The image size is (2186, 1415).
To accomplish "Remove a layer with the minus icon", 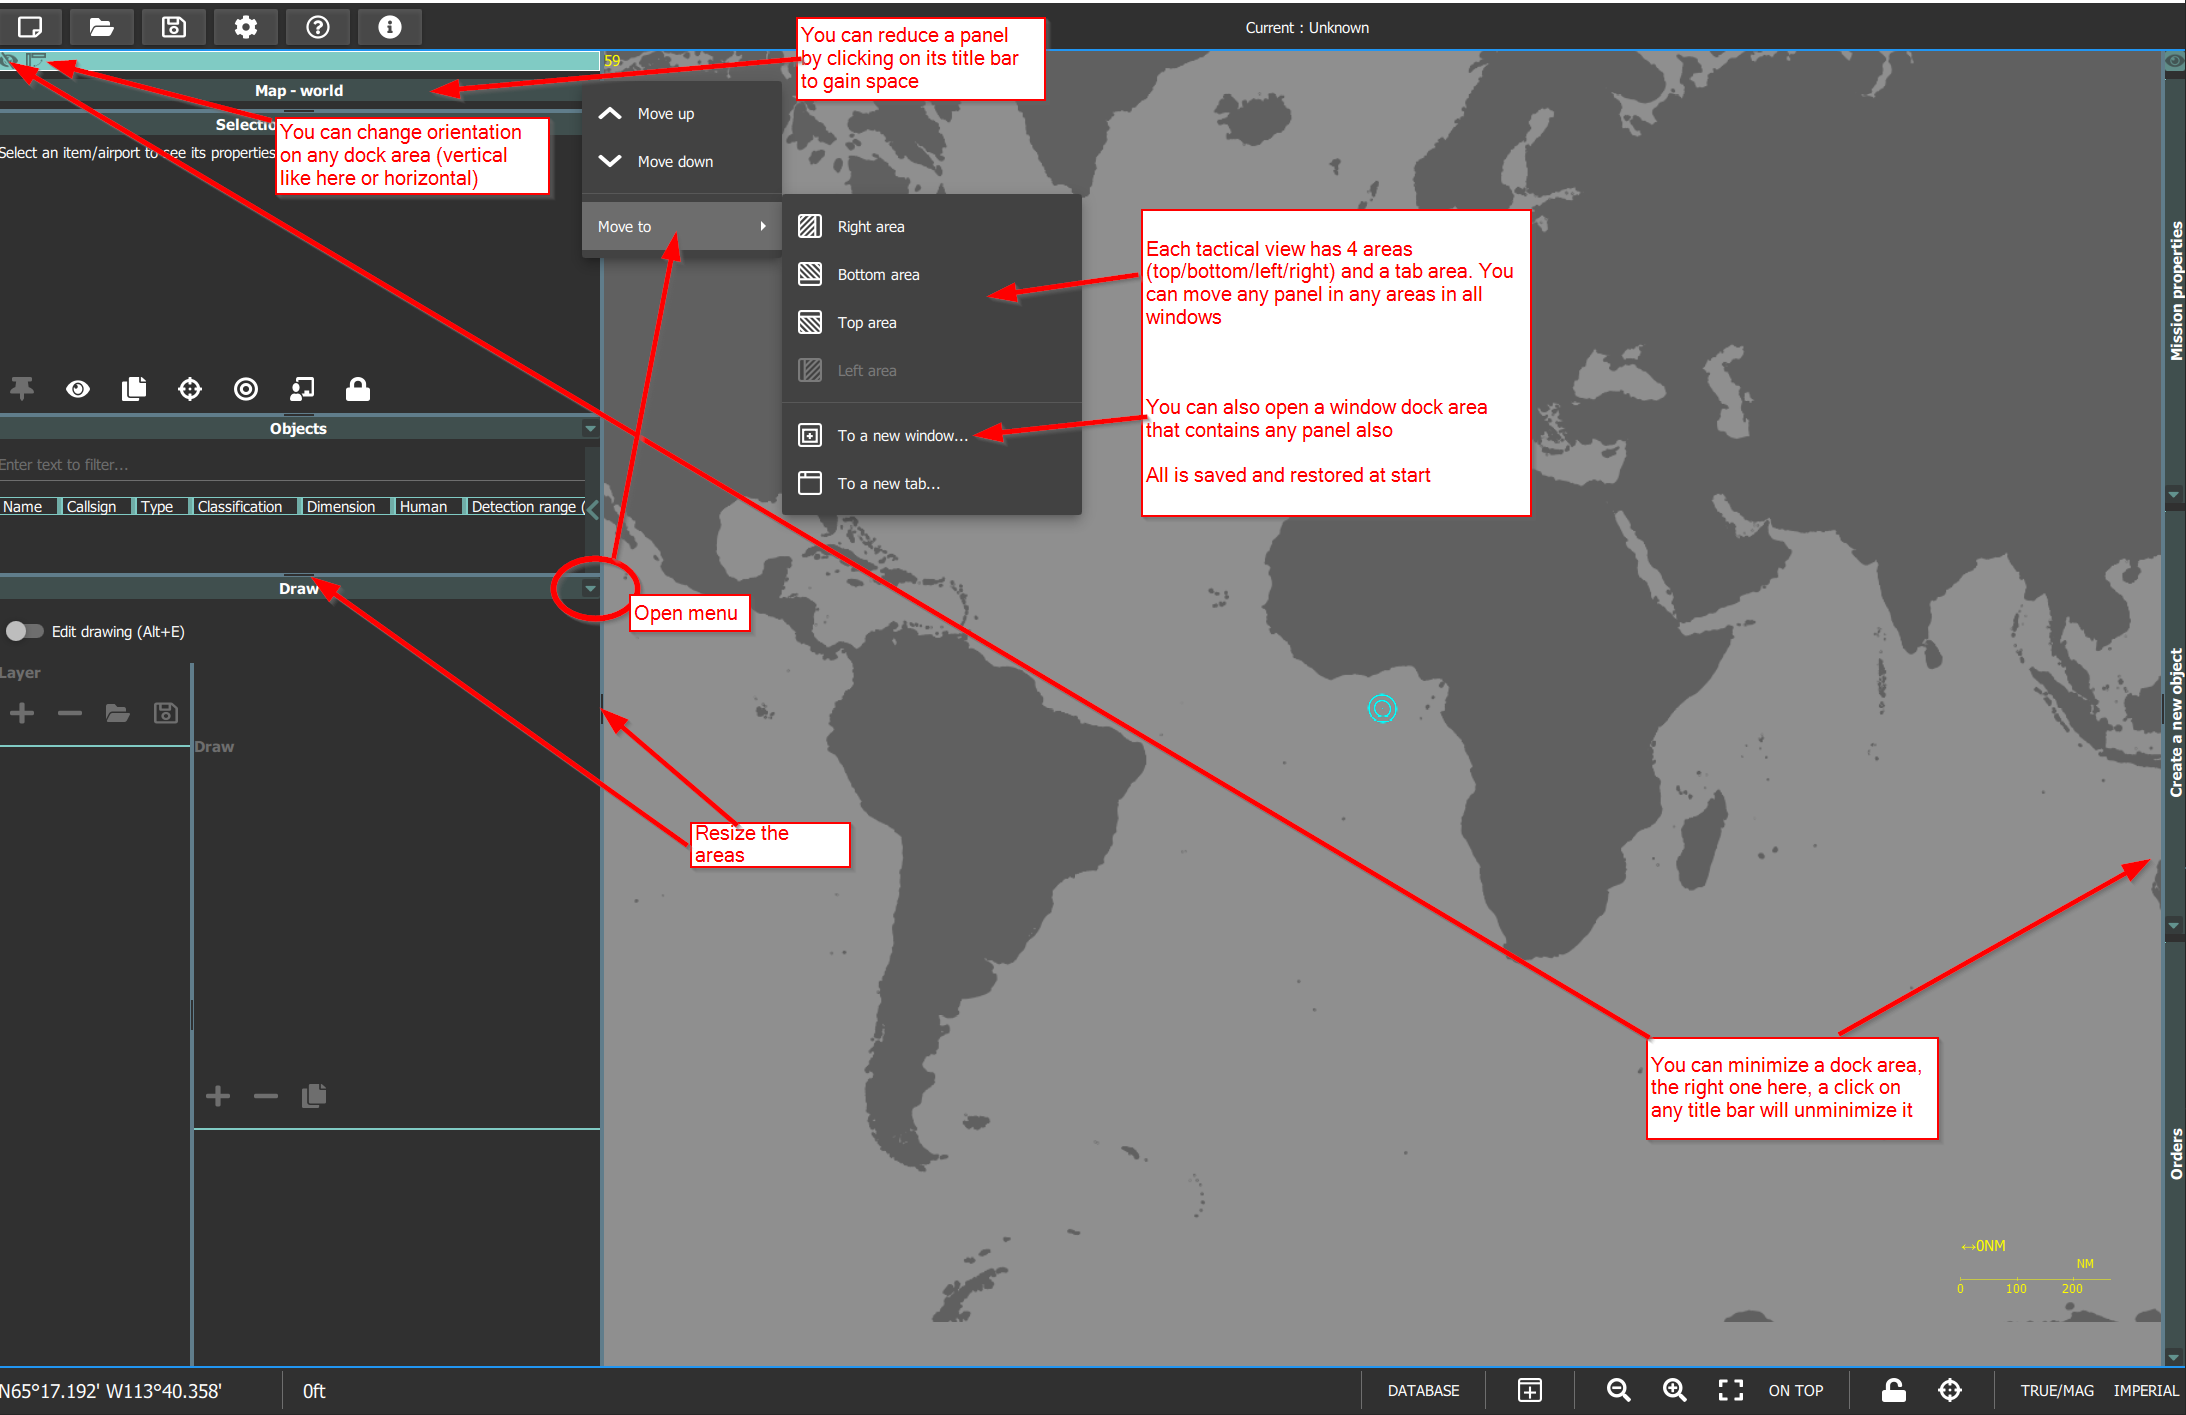I will [x=70, y=713].
